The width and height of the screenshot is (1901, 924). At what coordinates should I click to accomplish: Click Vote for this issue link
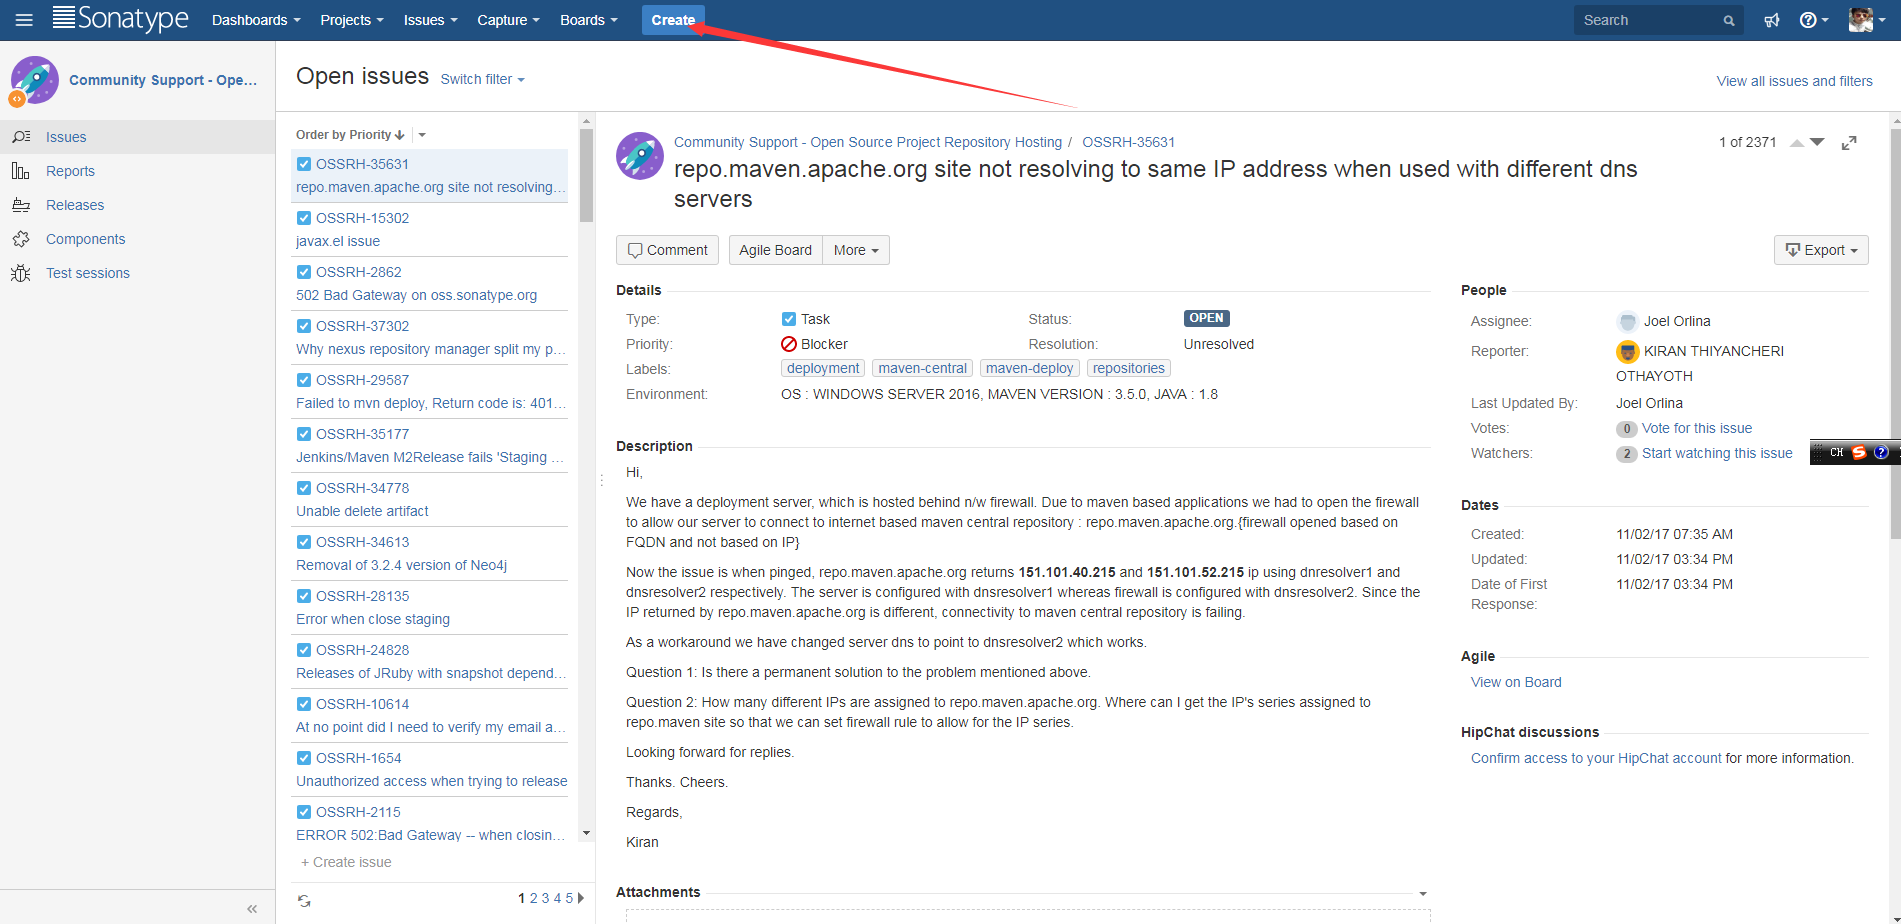point(1697,428)
